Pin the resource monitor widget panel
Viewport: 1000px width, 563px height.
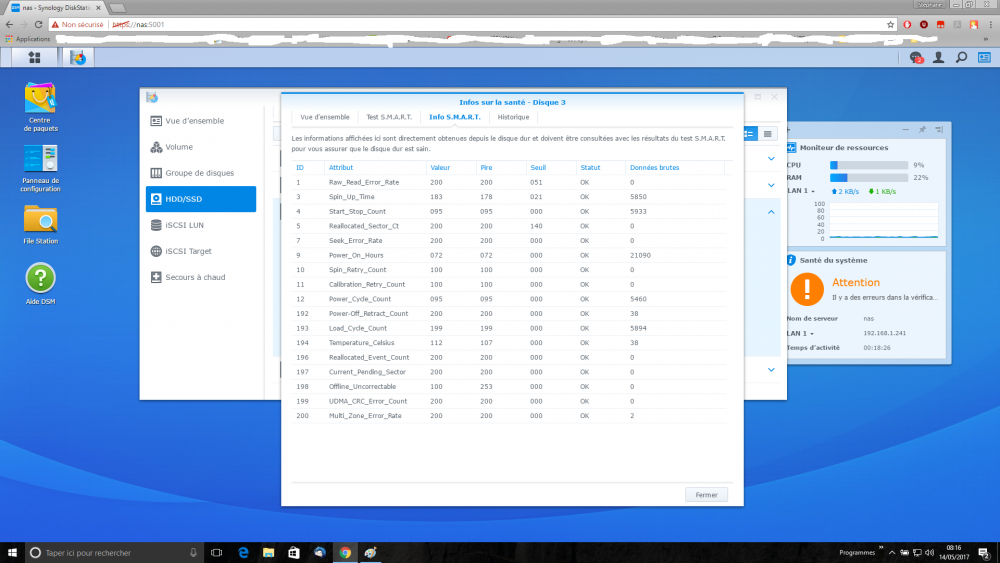point(921,130)
